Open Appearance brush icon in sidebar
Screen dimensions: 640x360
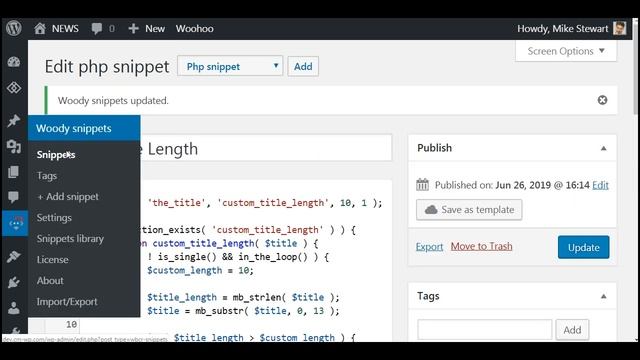point(14,256)
